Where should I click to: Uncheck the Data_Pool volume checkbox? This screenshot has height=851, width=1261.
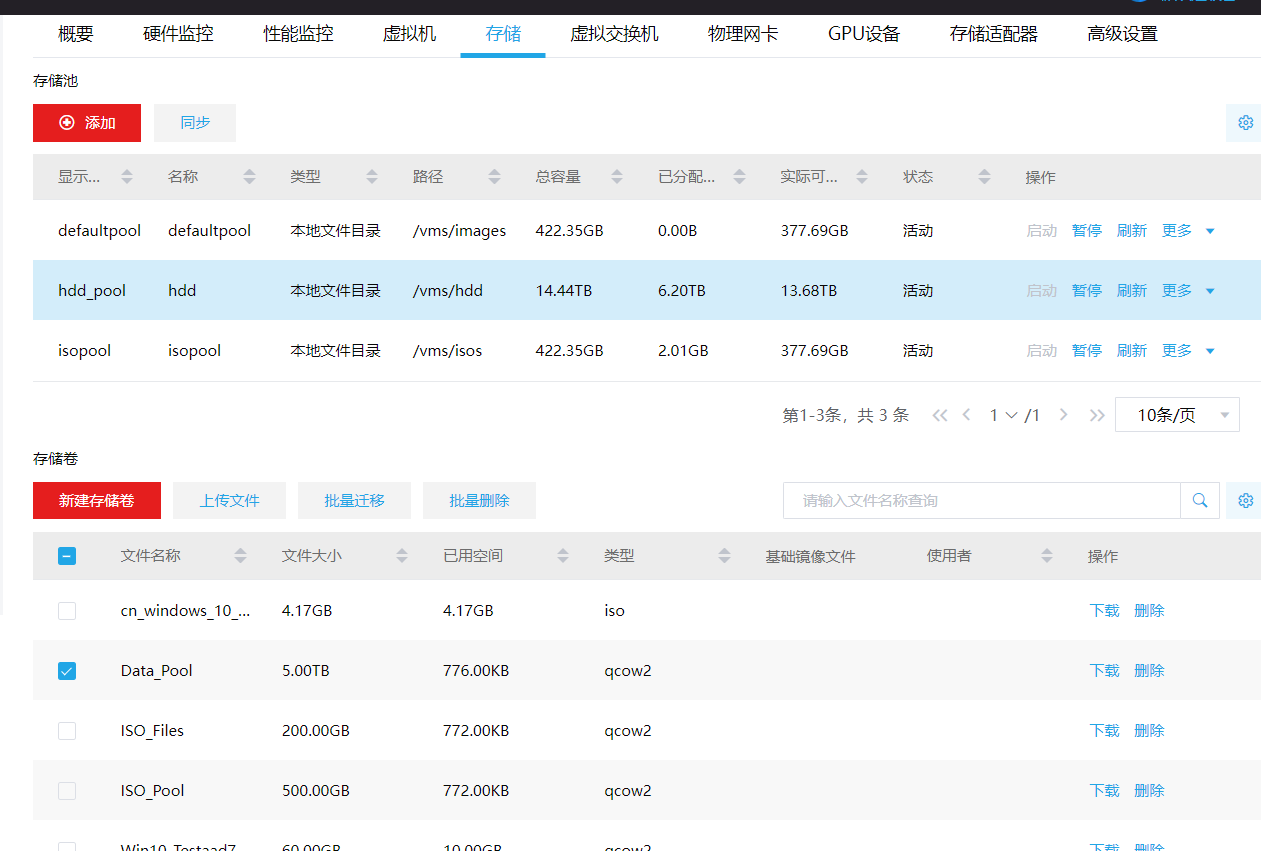pos(67,671)
